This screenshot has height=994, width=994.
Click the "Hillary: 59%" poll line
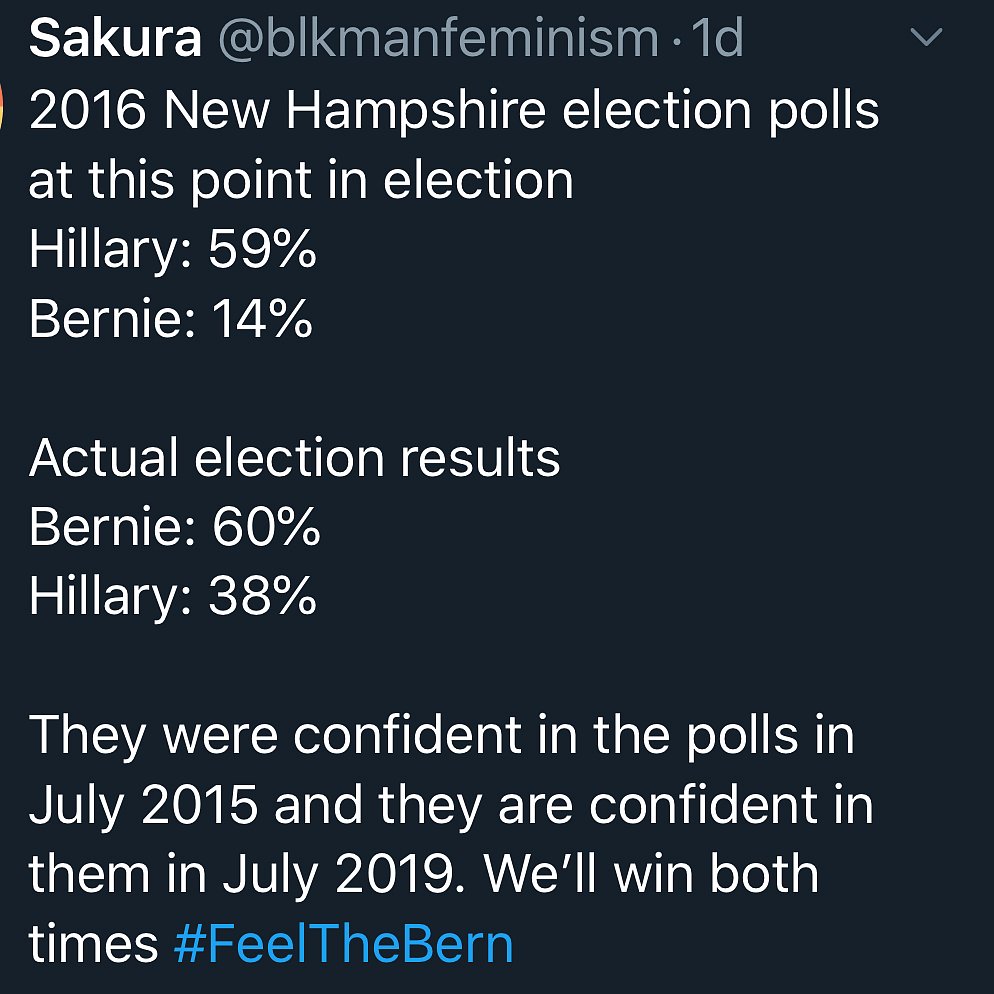(173, 250)
